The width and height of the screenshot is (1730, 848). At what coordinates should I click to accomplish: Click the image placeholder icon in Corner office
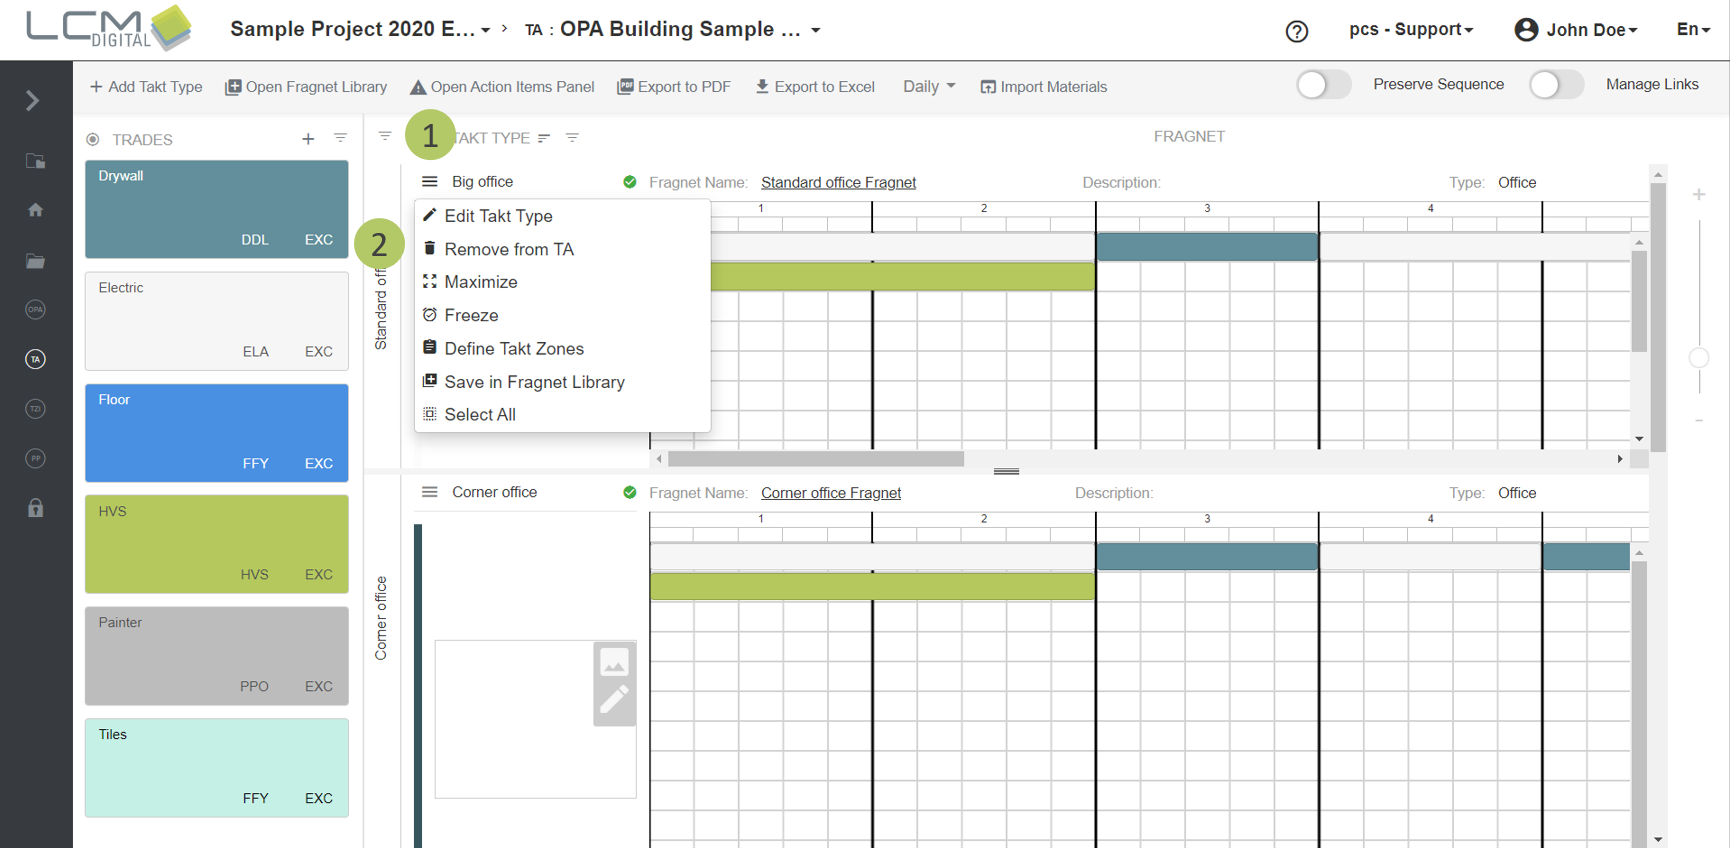614,662
